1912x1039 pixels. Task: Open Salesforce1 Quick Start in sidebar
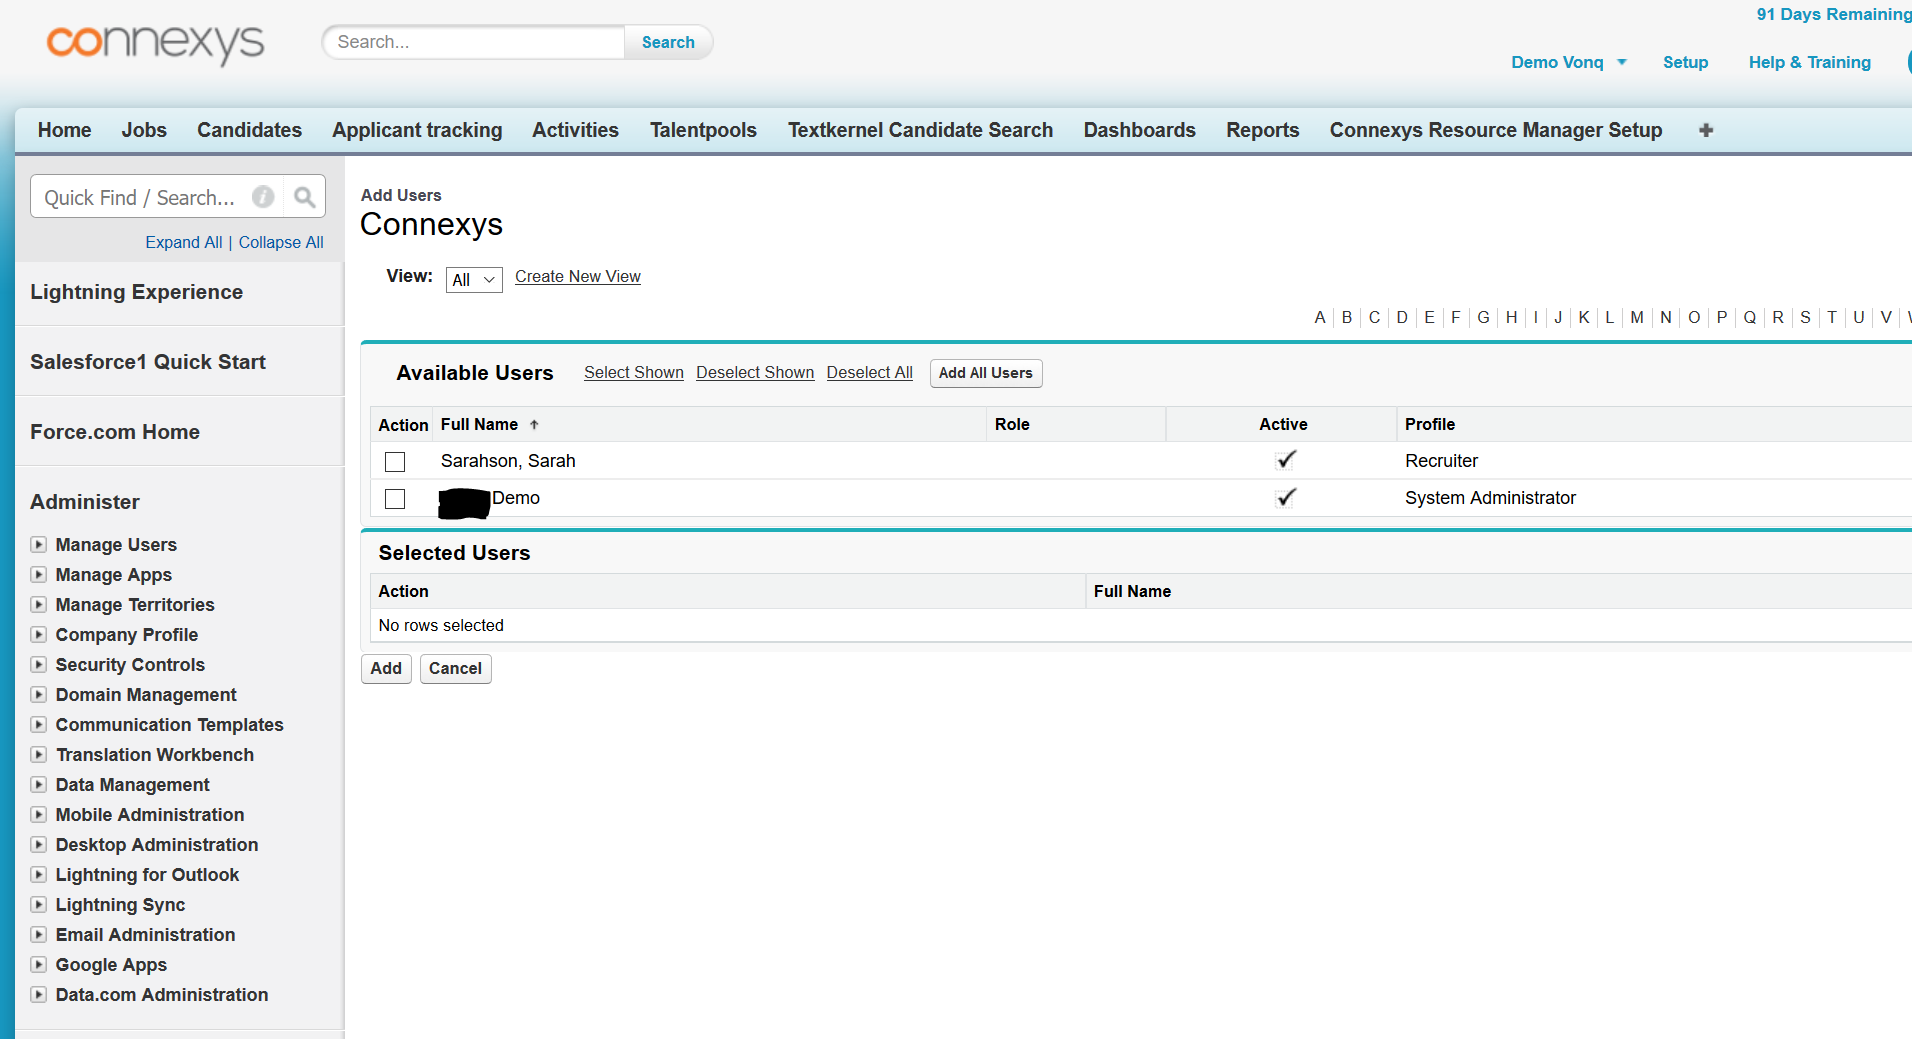(x=148, y=362)
